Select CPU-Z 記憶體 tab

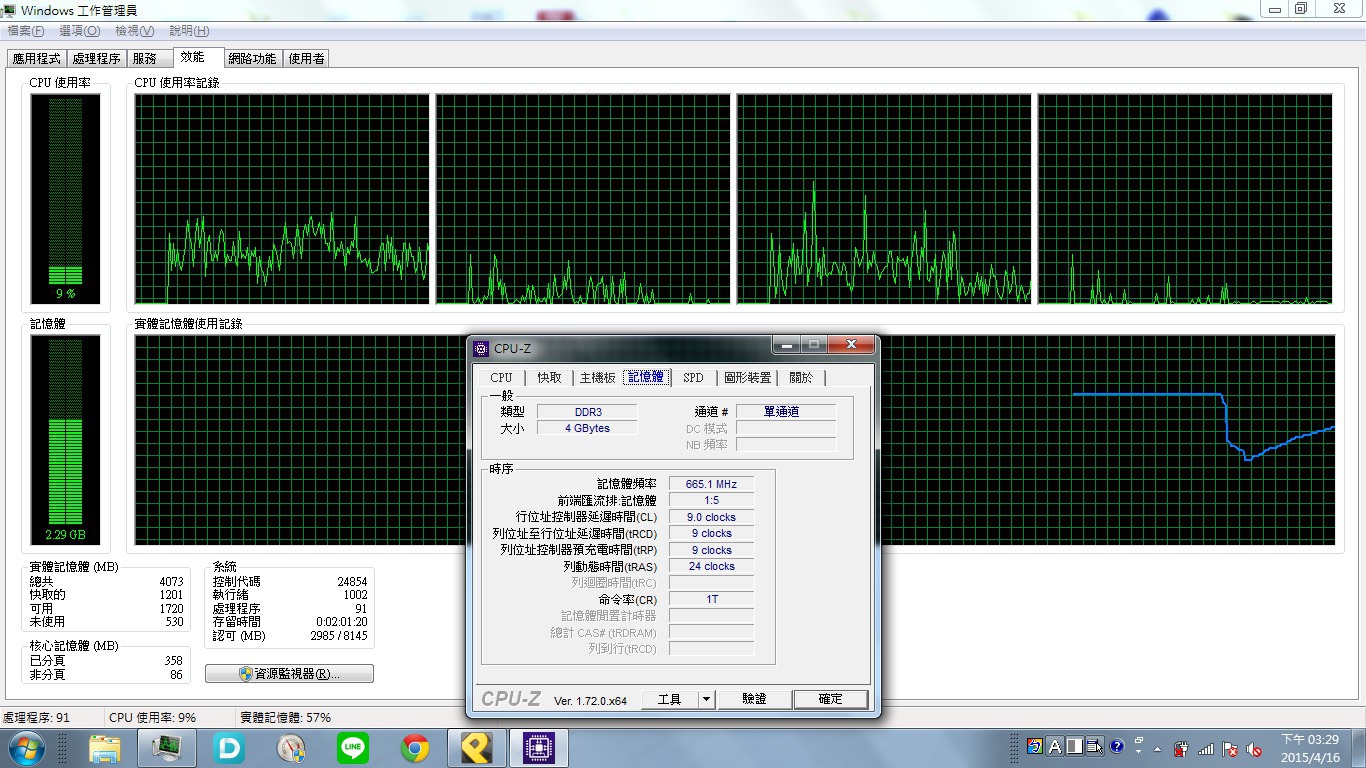tap(646, 377)
